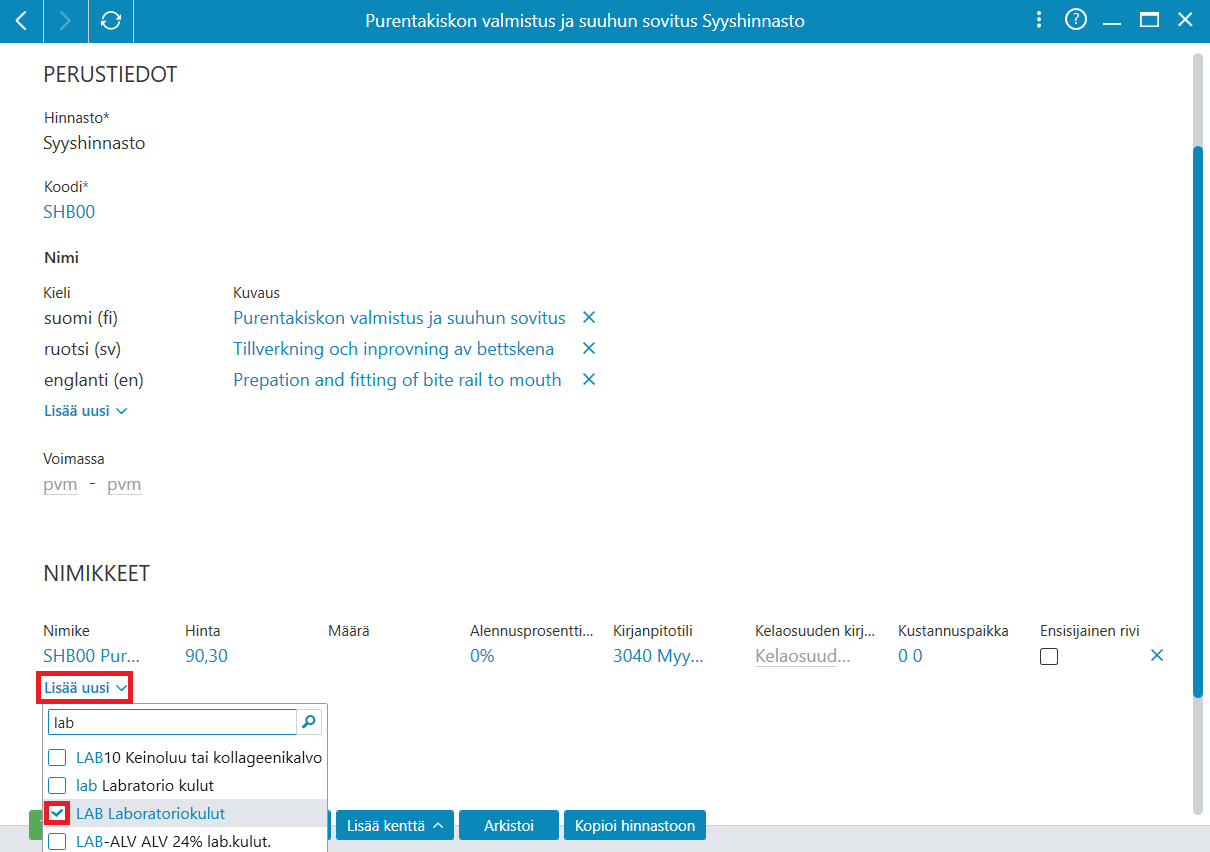Click the ruotsi (sv) language label
The image size is (1210, 852).
82,349
